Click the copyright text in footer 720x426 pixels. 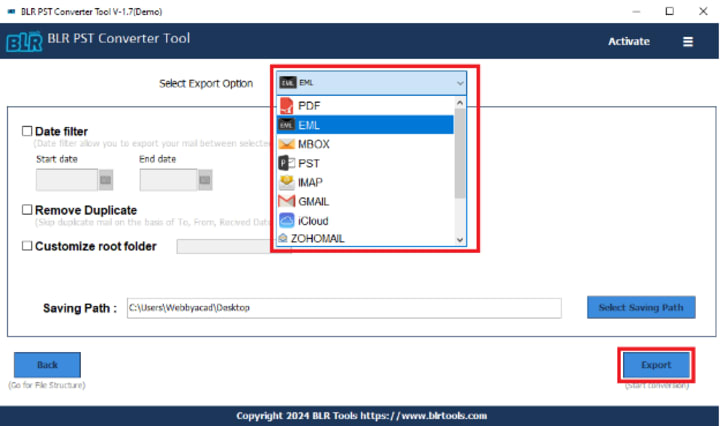(x=361, y=416)
